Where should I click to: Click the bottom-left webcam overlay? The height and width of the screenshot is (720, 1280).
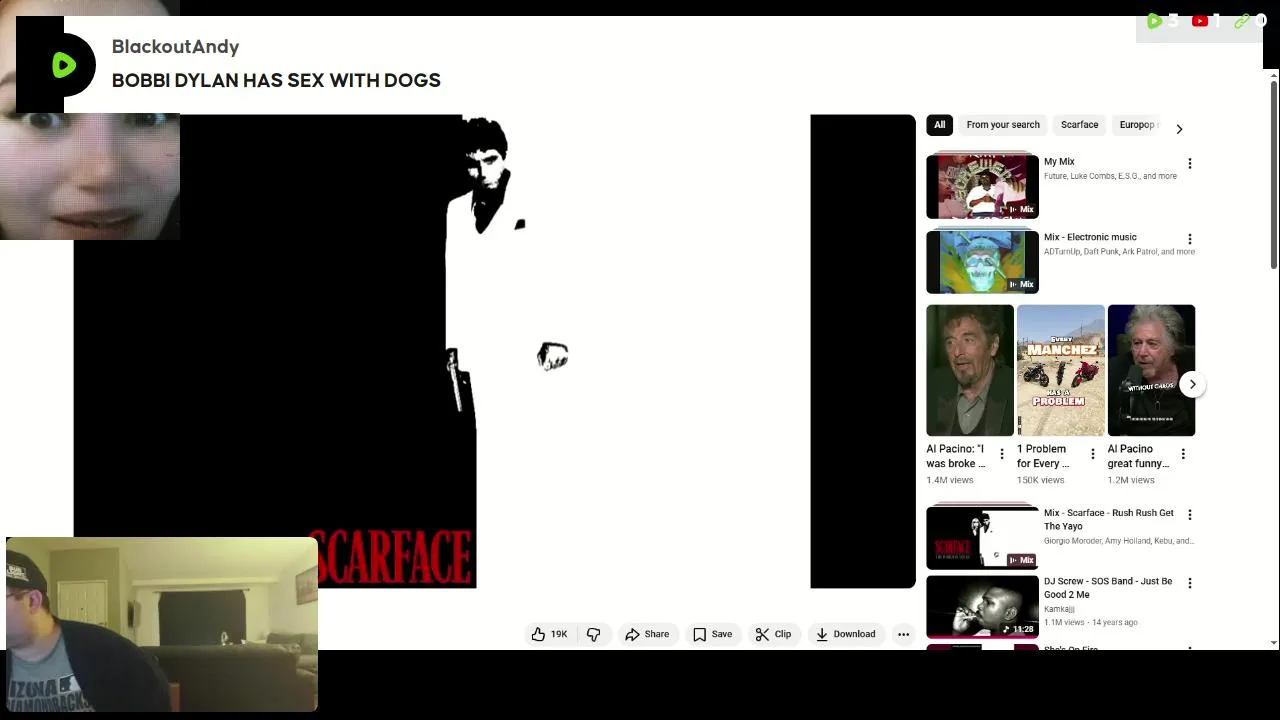161,624
